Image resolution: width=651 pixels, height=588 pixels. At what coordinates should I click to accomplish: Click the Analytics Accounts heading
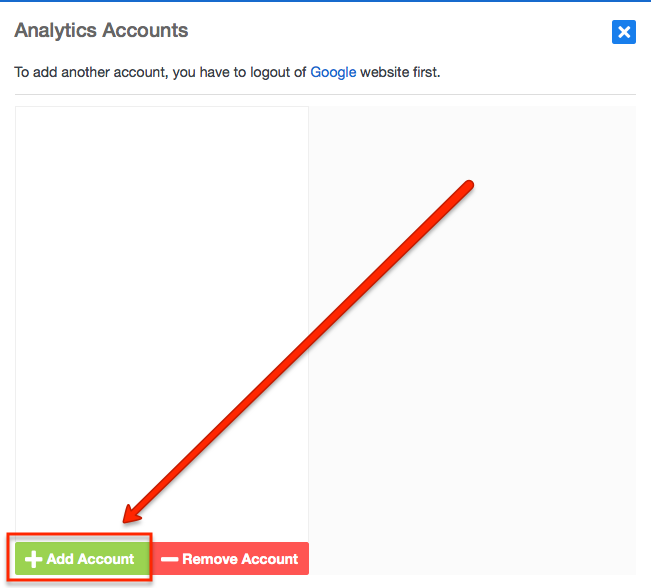point(101,30)
